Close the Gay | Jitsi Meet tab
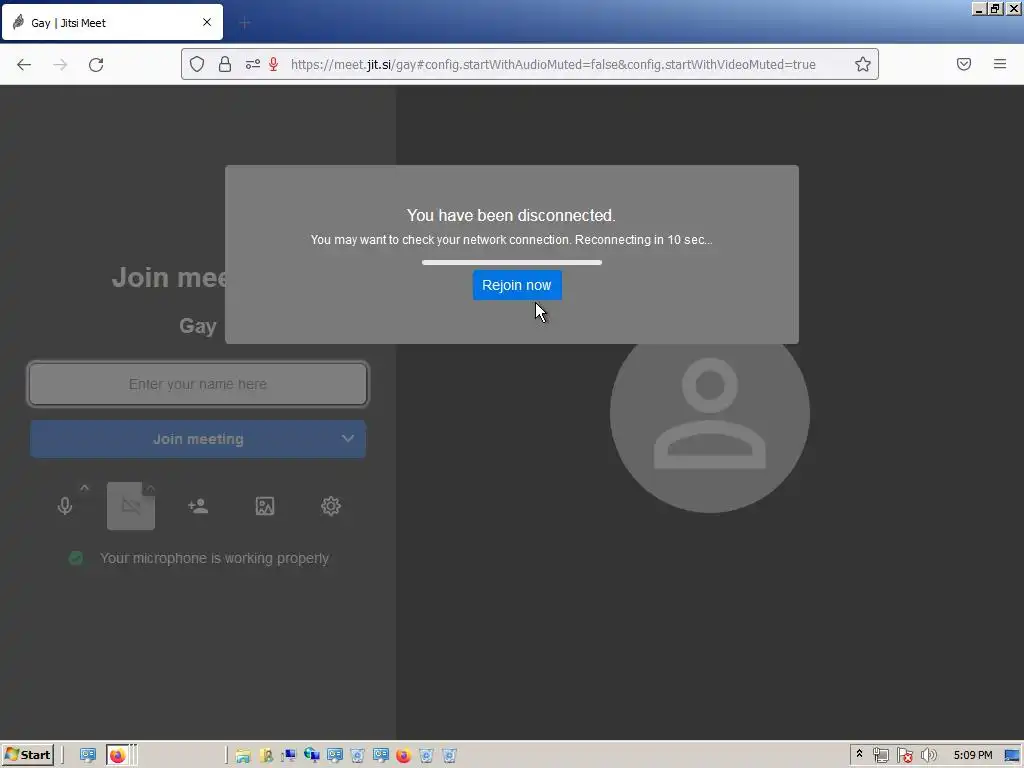Image resolution: width=1024 pixels, height=768 pixels. point(207,22)
